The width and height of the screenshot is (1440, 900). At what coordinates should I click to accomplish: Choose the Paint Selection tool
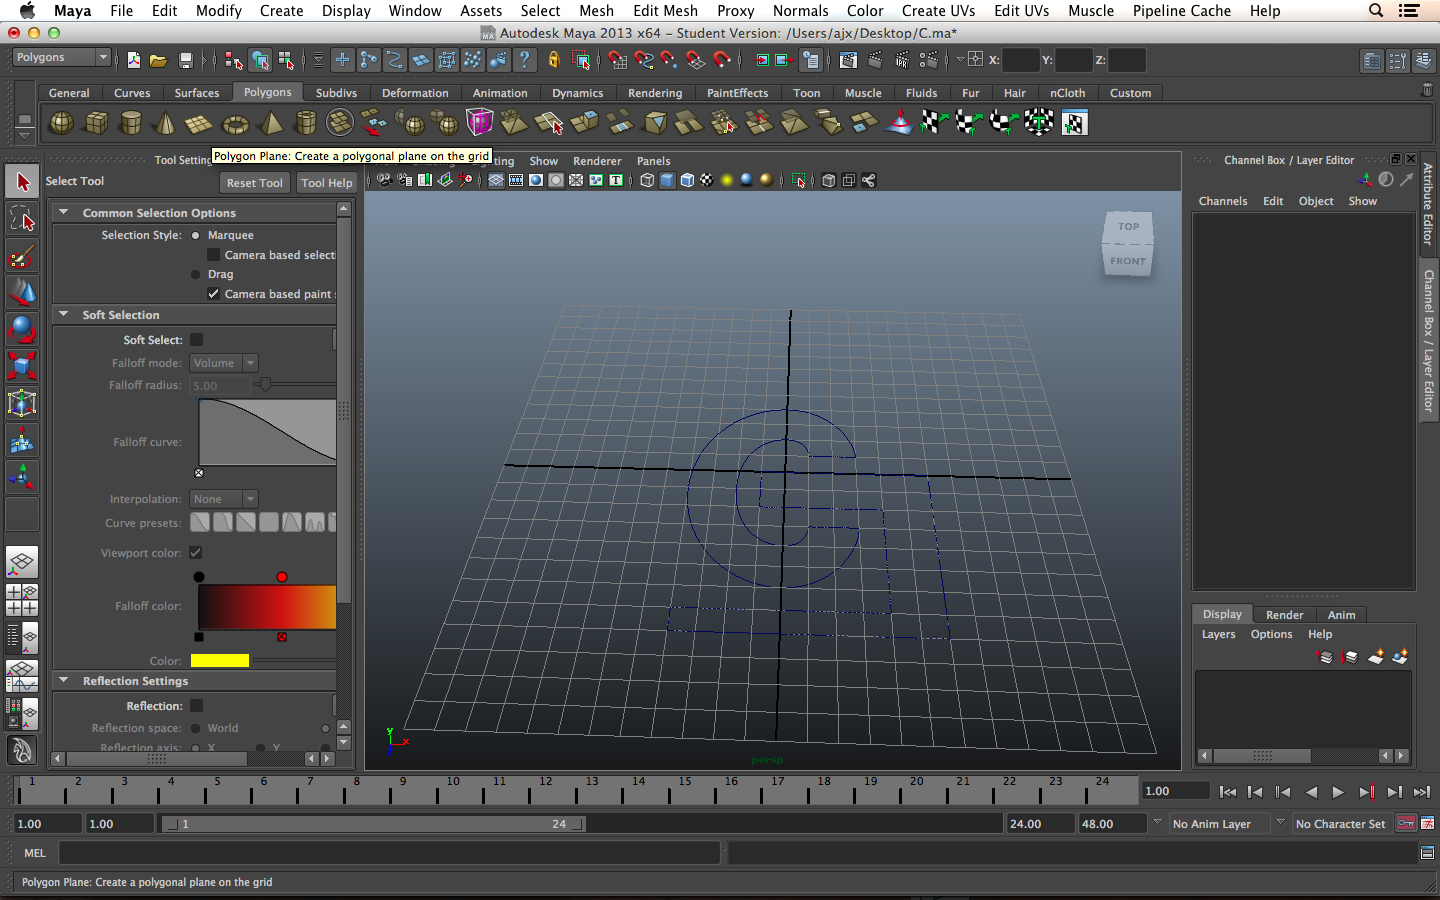(22, 256)
